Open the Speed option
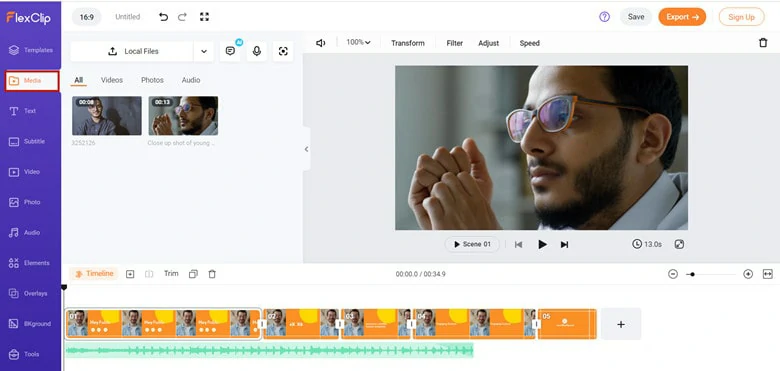The image size is (780, 371). point(530,43)
